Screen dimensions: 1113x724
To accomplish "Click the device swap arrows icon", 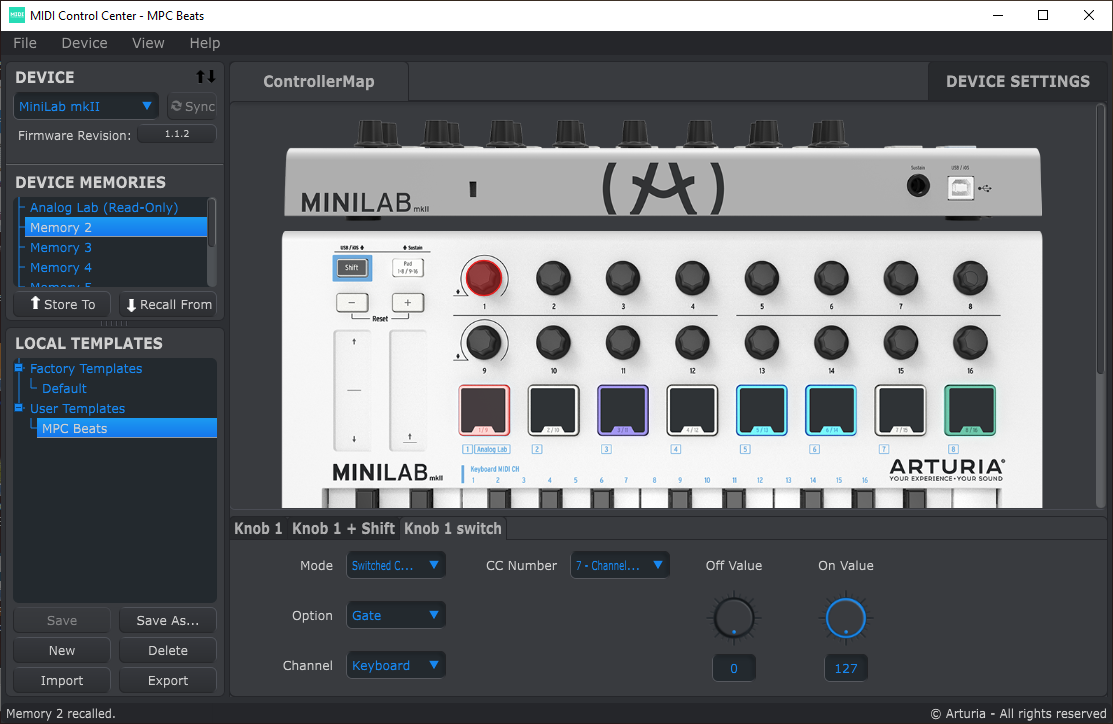I will point(205,77).
